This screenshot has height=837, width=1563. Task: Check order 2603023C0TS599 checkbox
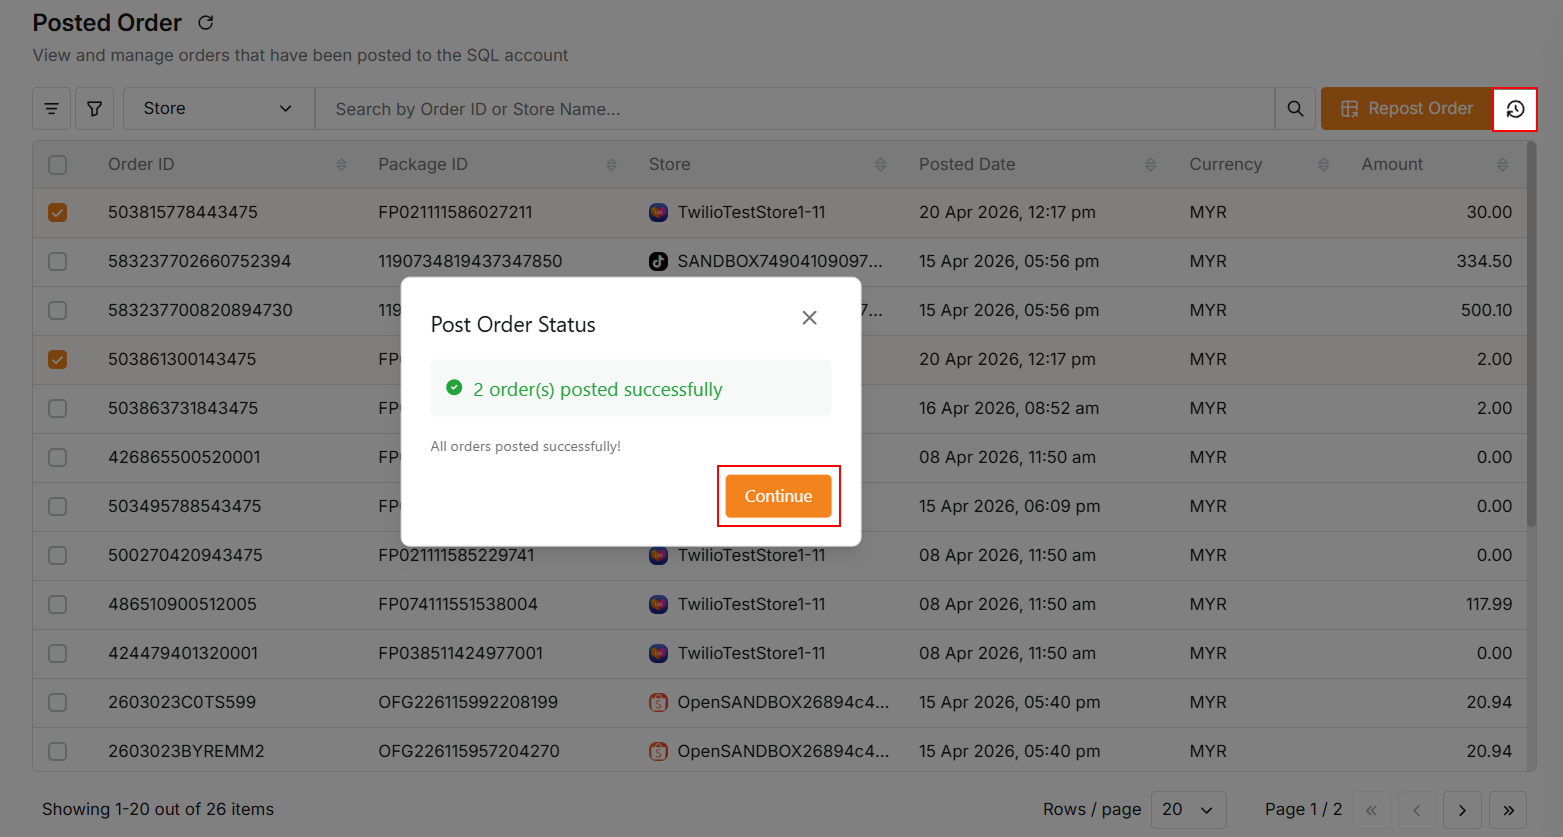[58, 702]
